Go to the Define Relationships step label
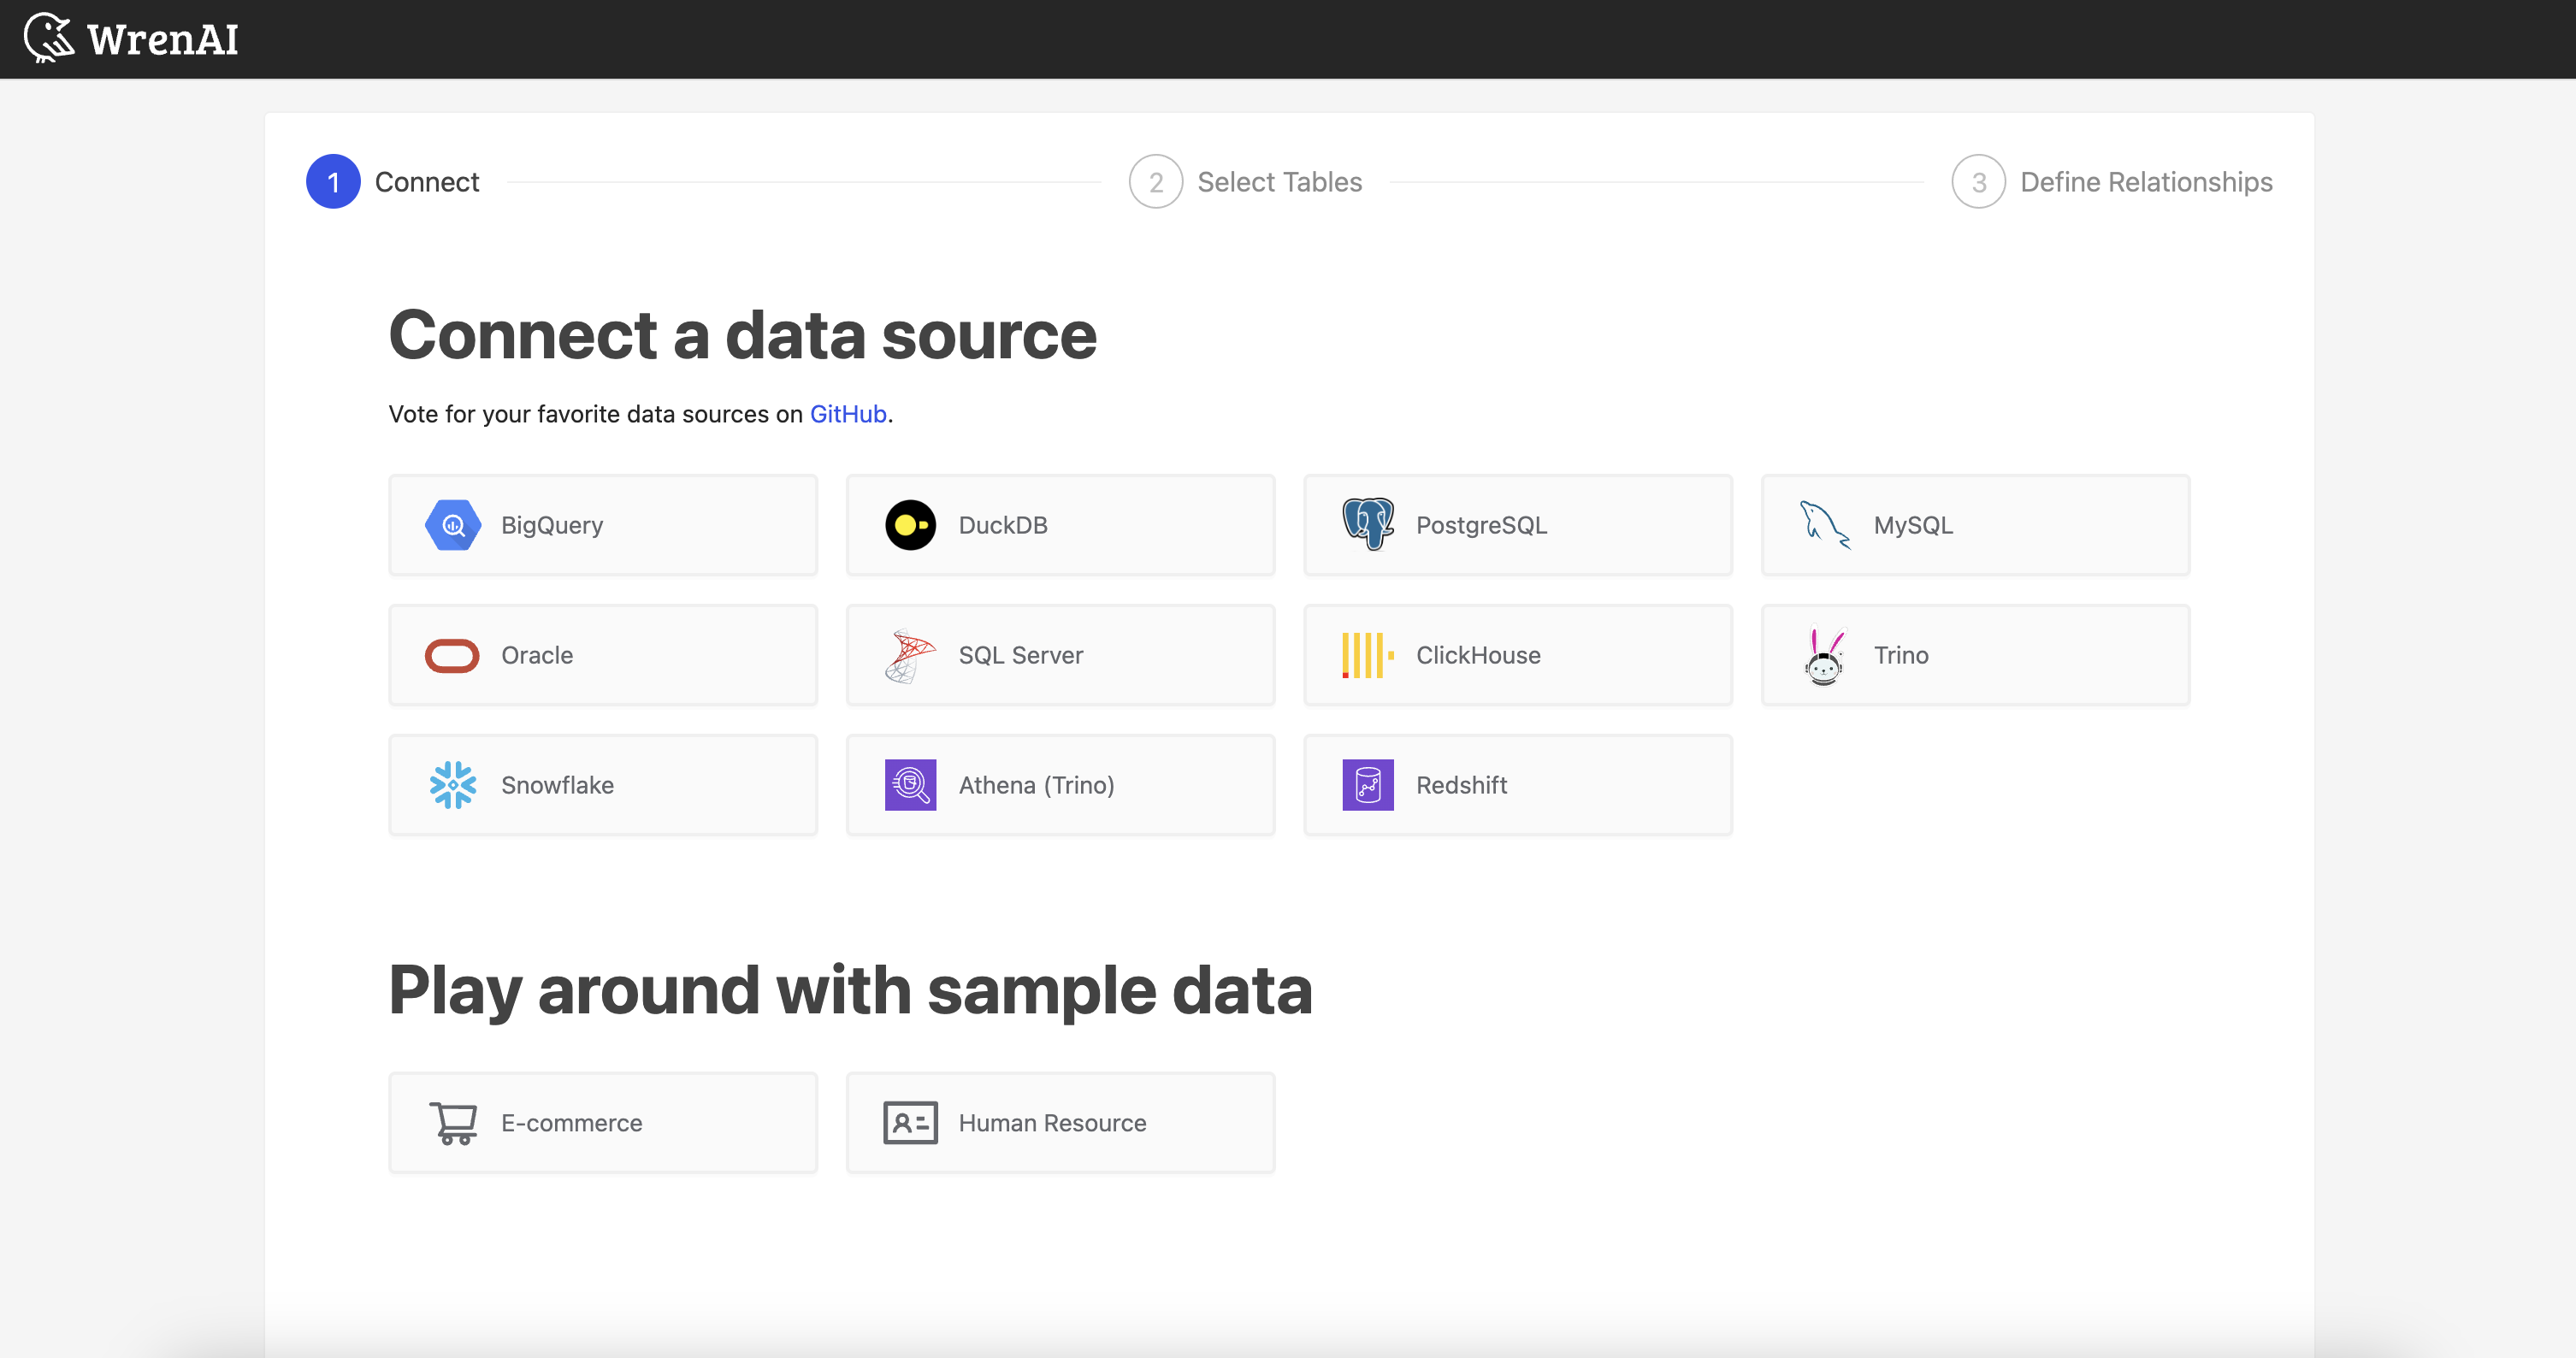 pos(2146,182)
